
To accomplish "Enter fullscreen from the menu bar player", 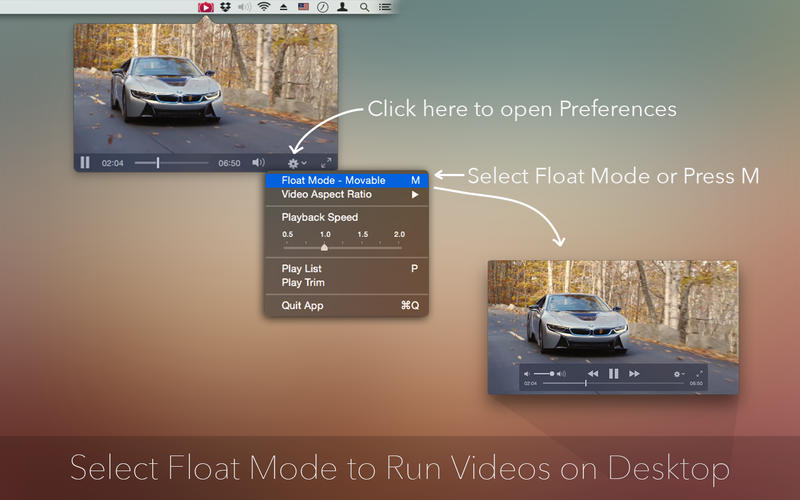I will pos(326,163).
